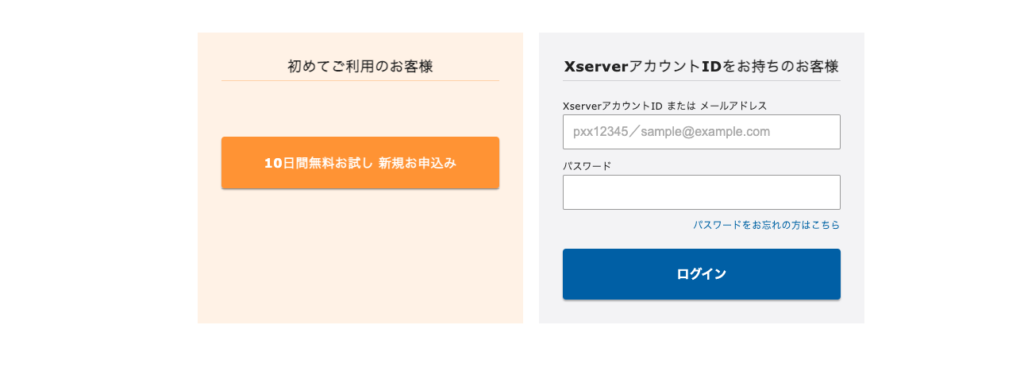Focus the XserverアカウントID or email field
Screen dimensions: 1024x383
coord(701,132)
